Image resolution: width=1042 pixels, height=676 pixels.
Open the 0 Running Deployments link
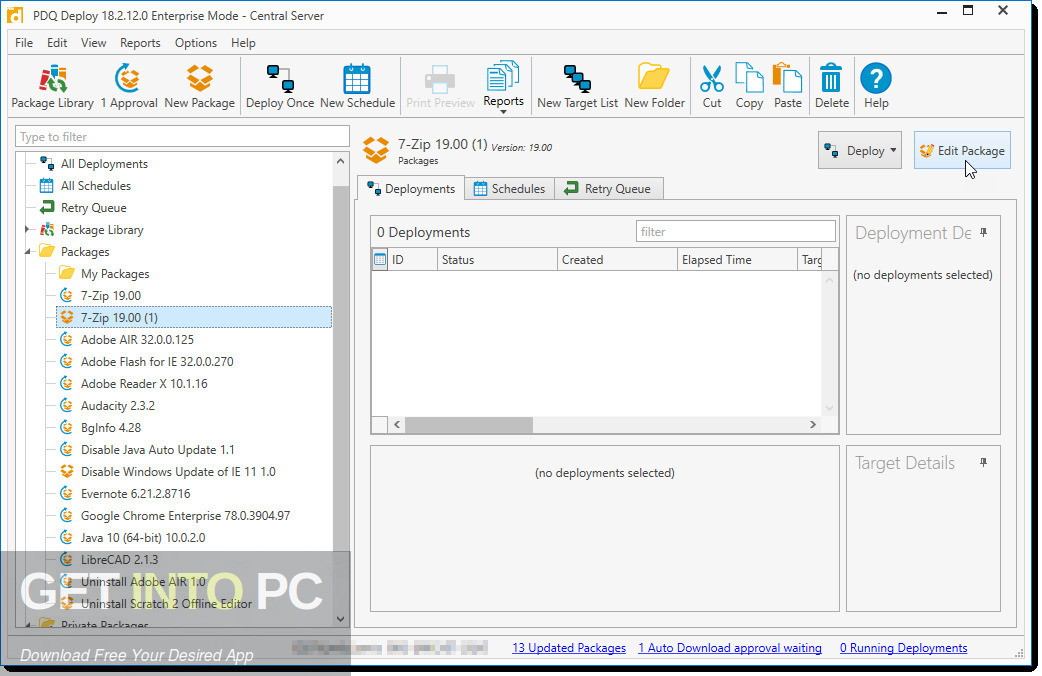[903, 647]
